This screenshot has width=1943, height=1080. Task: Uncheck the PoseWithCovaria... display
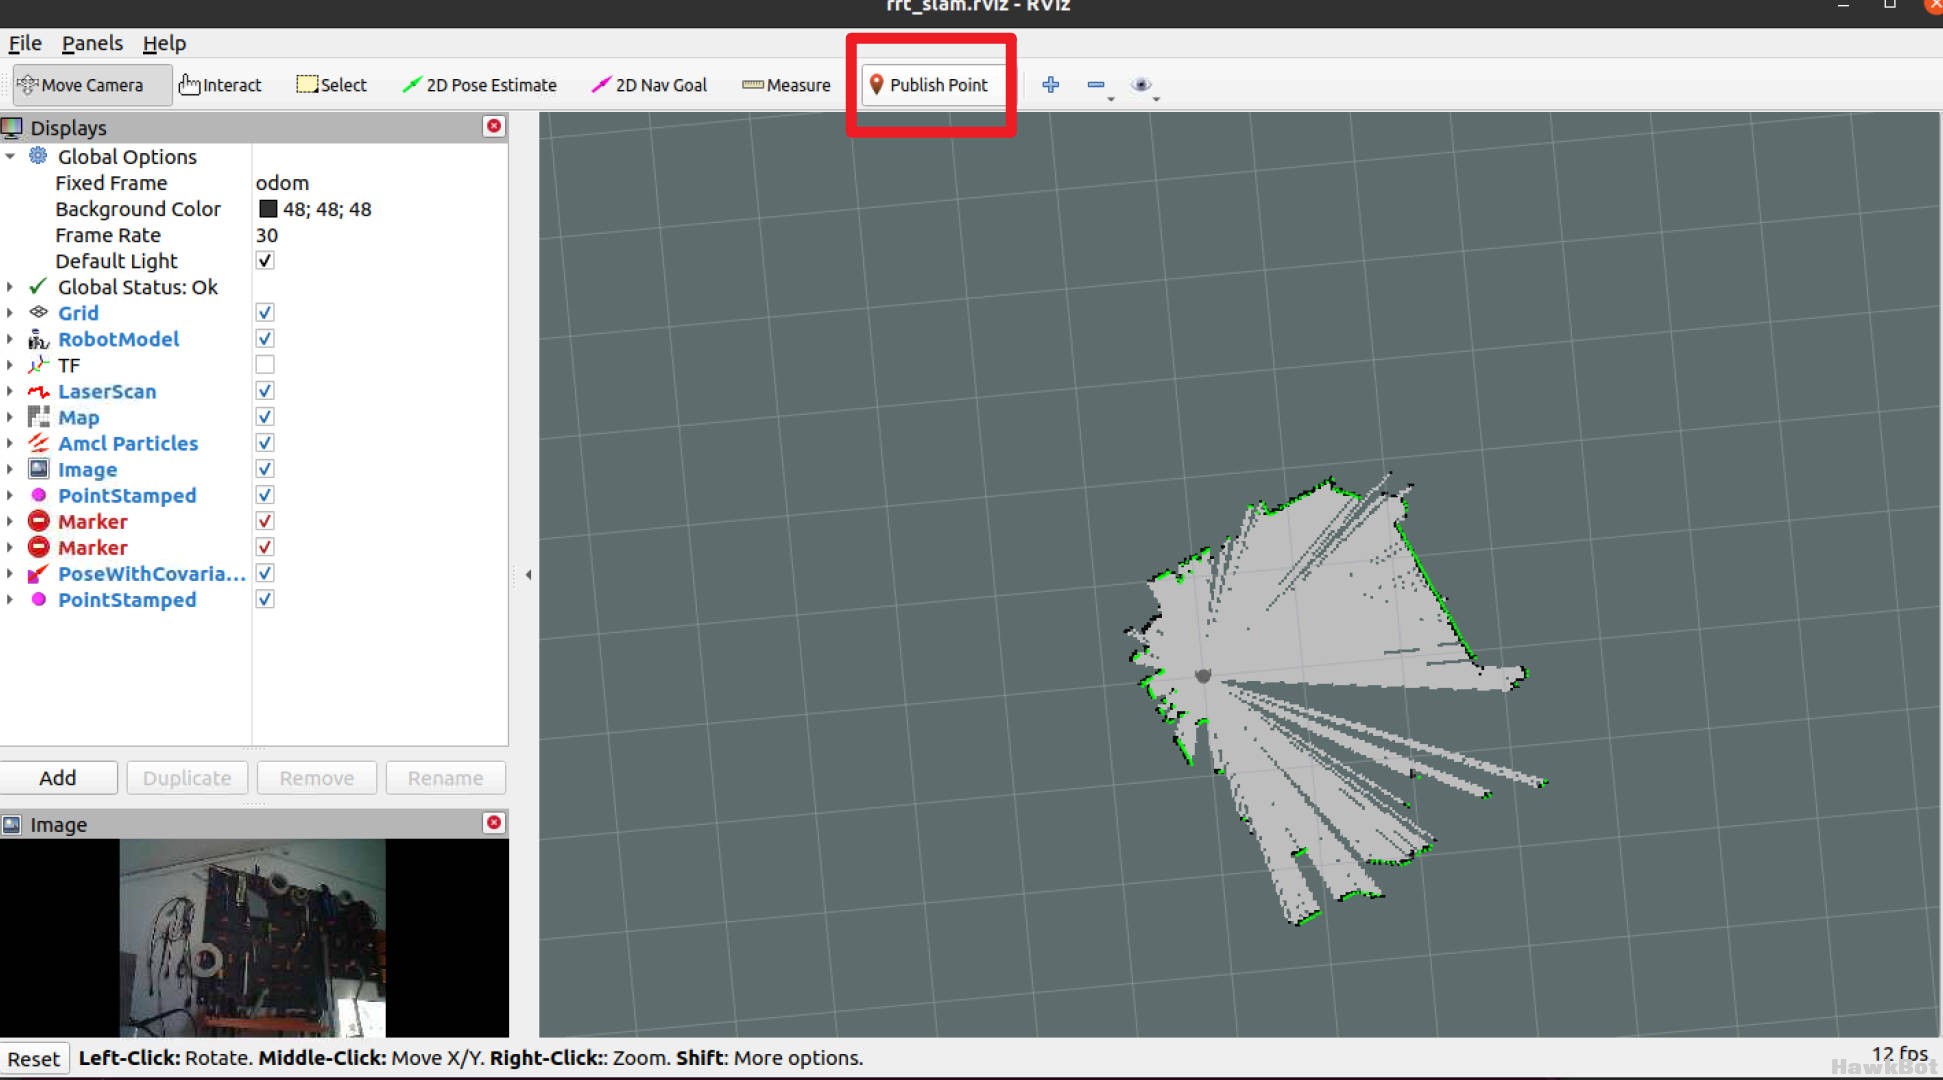click(265, 573)
